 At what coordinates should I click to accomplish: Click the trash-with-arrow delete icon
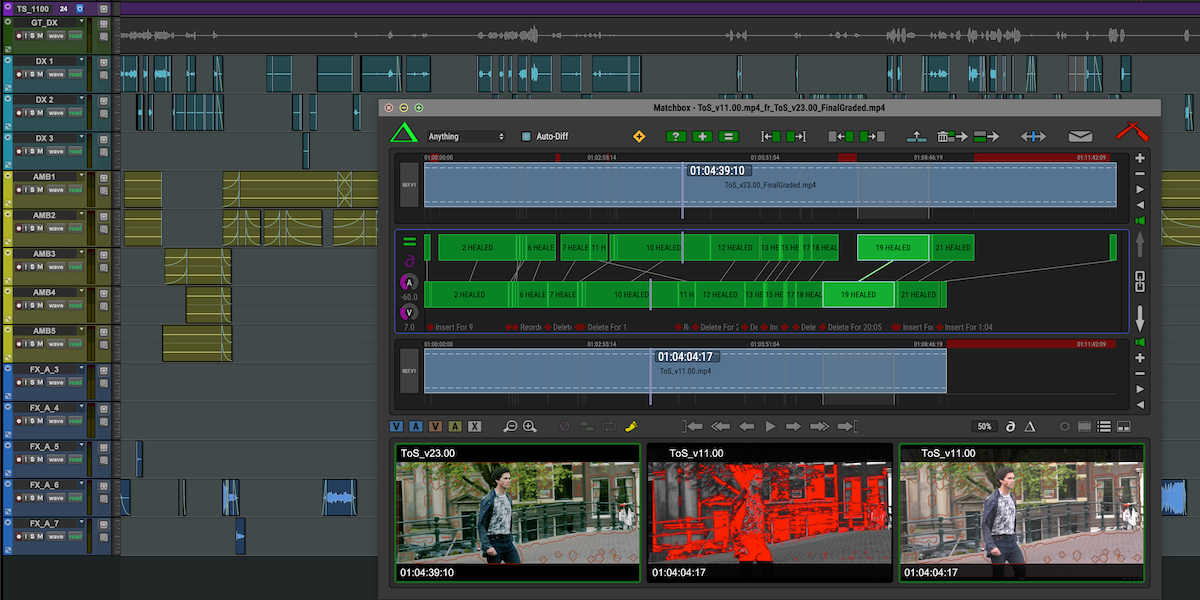[x=951, y=136]
